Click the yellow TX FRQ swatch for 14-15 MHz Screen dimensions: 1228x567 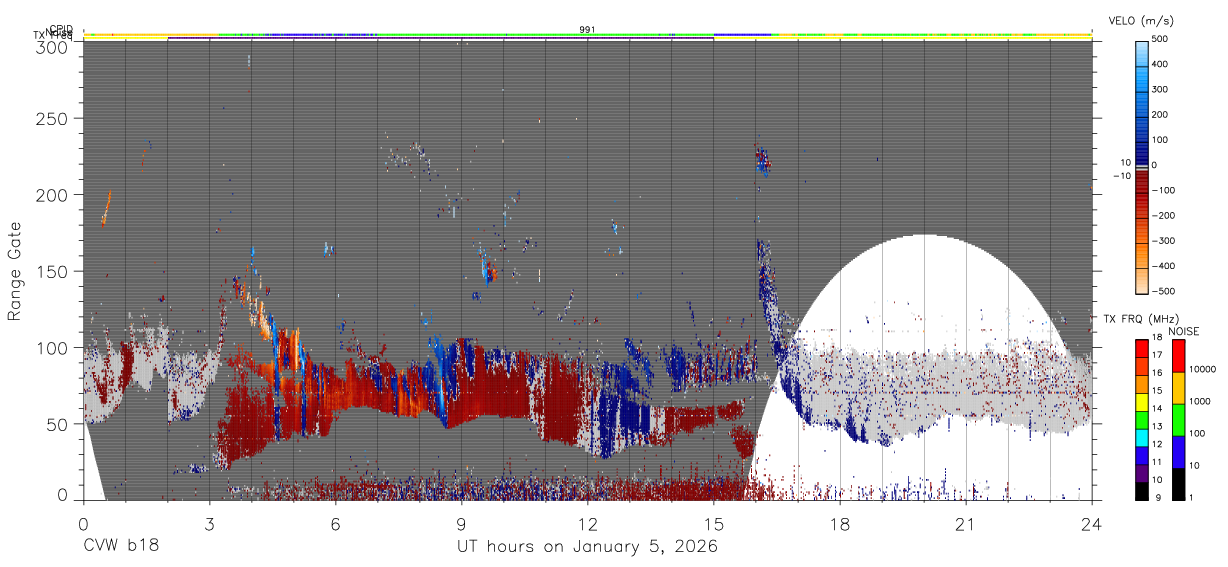point(1142,401)
